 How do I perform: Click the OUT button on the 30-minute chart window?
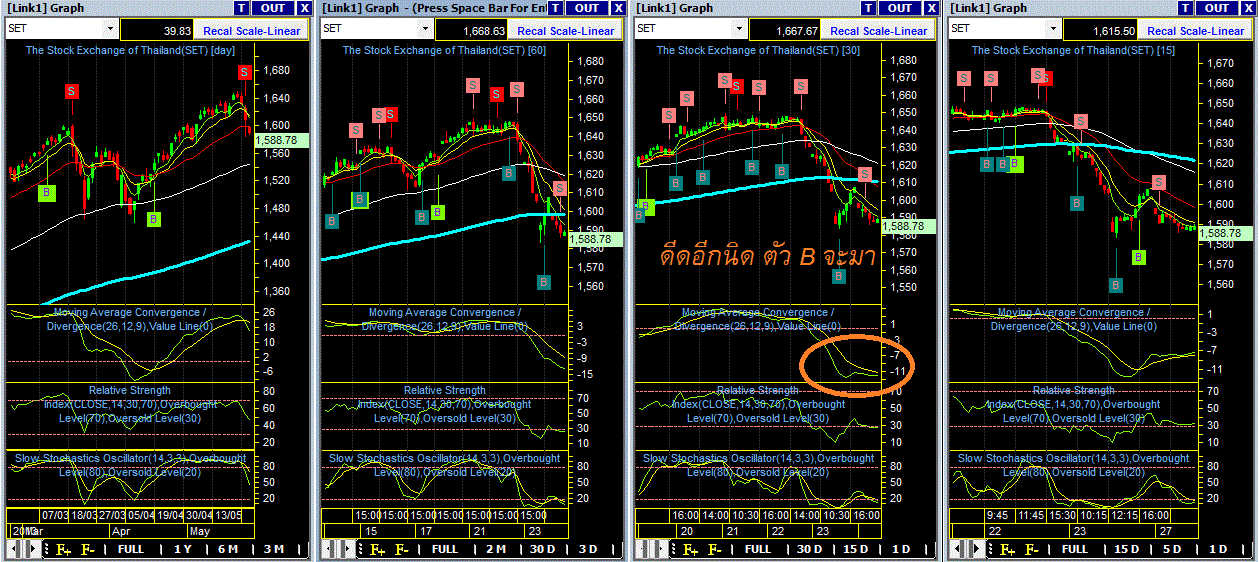click(x=900, y=8)
